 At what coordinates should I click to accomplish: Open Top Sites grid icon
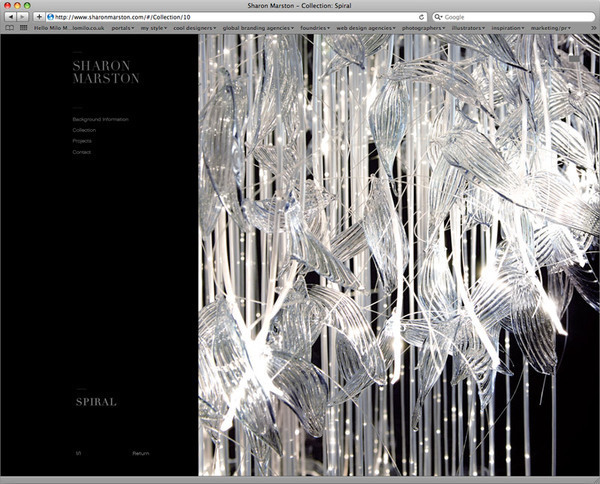tap(24, 28)
